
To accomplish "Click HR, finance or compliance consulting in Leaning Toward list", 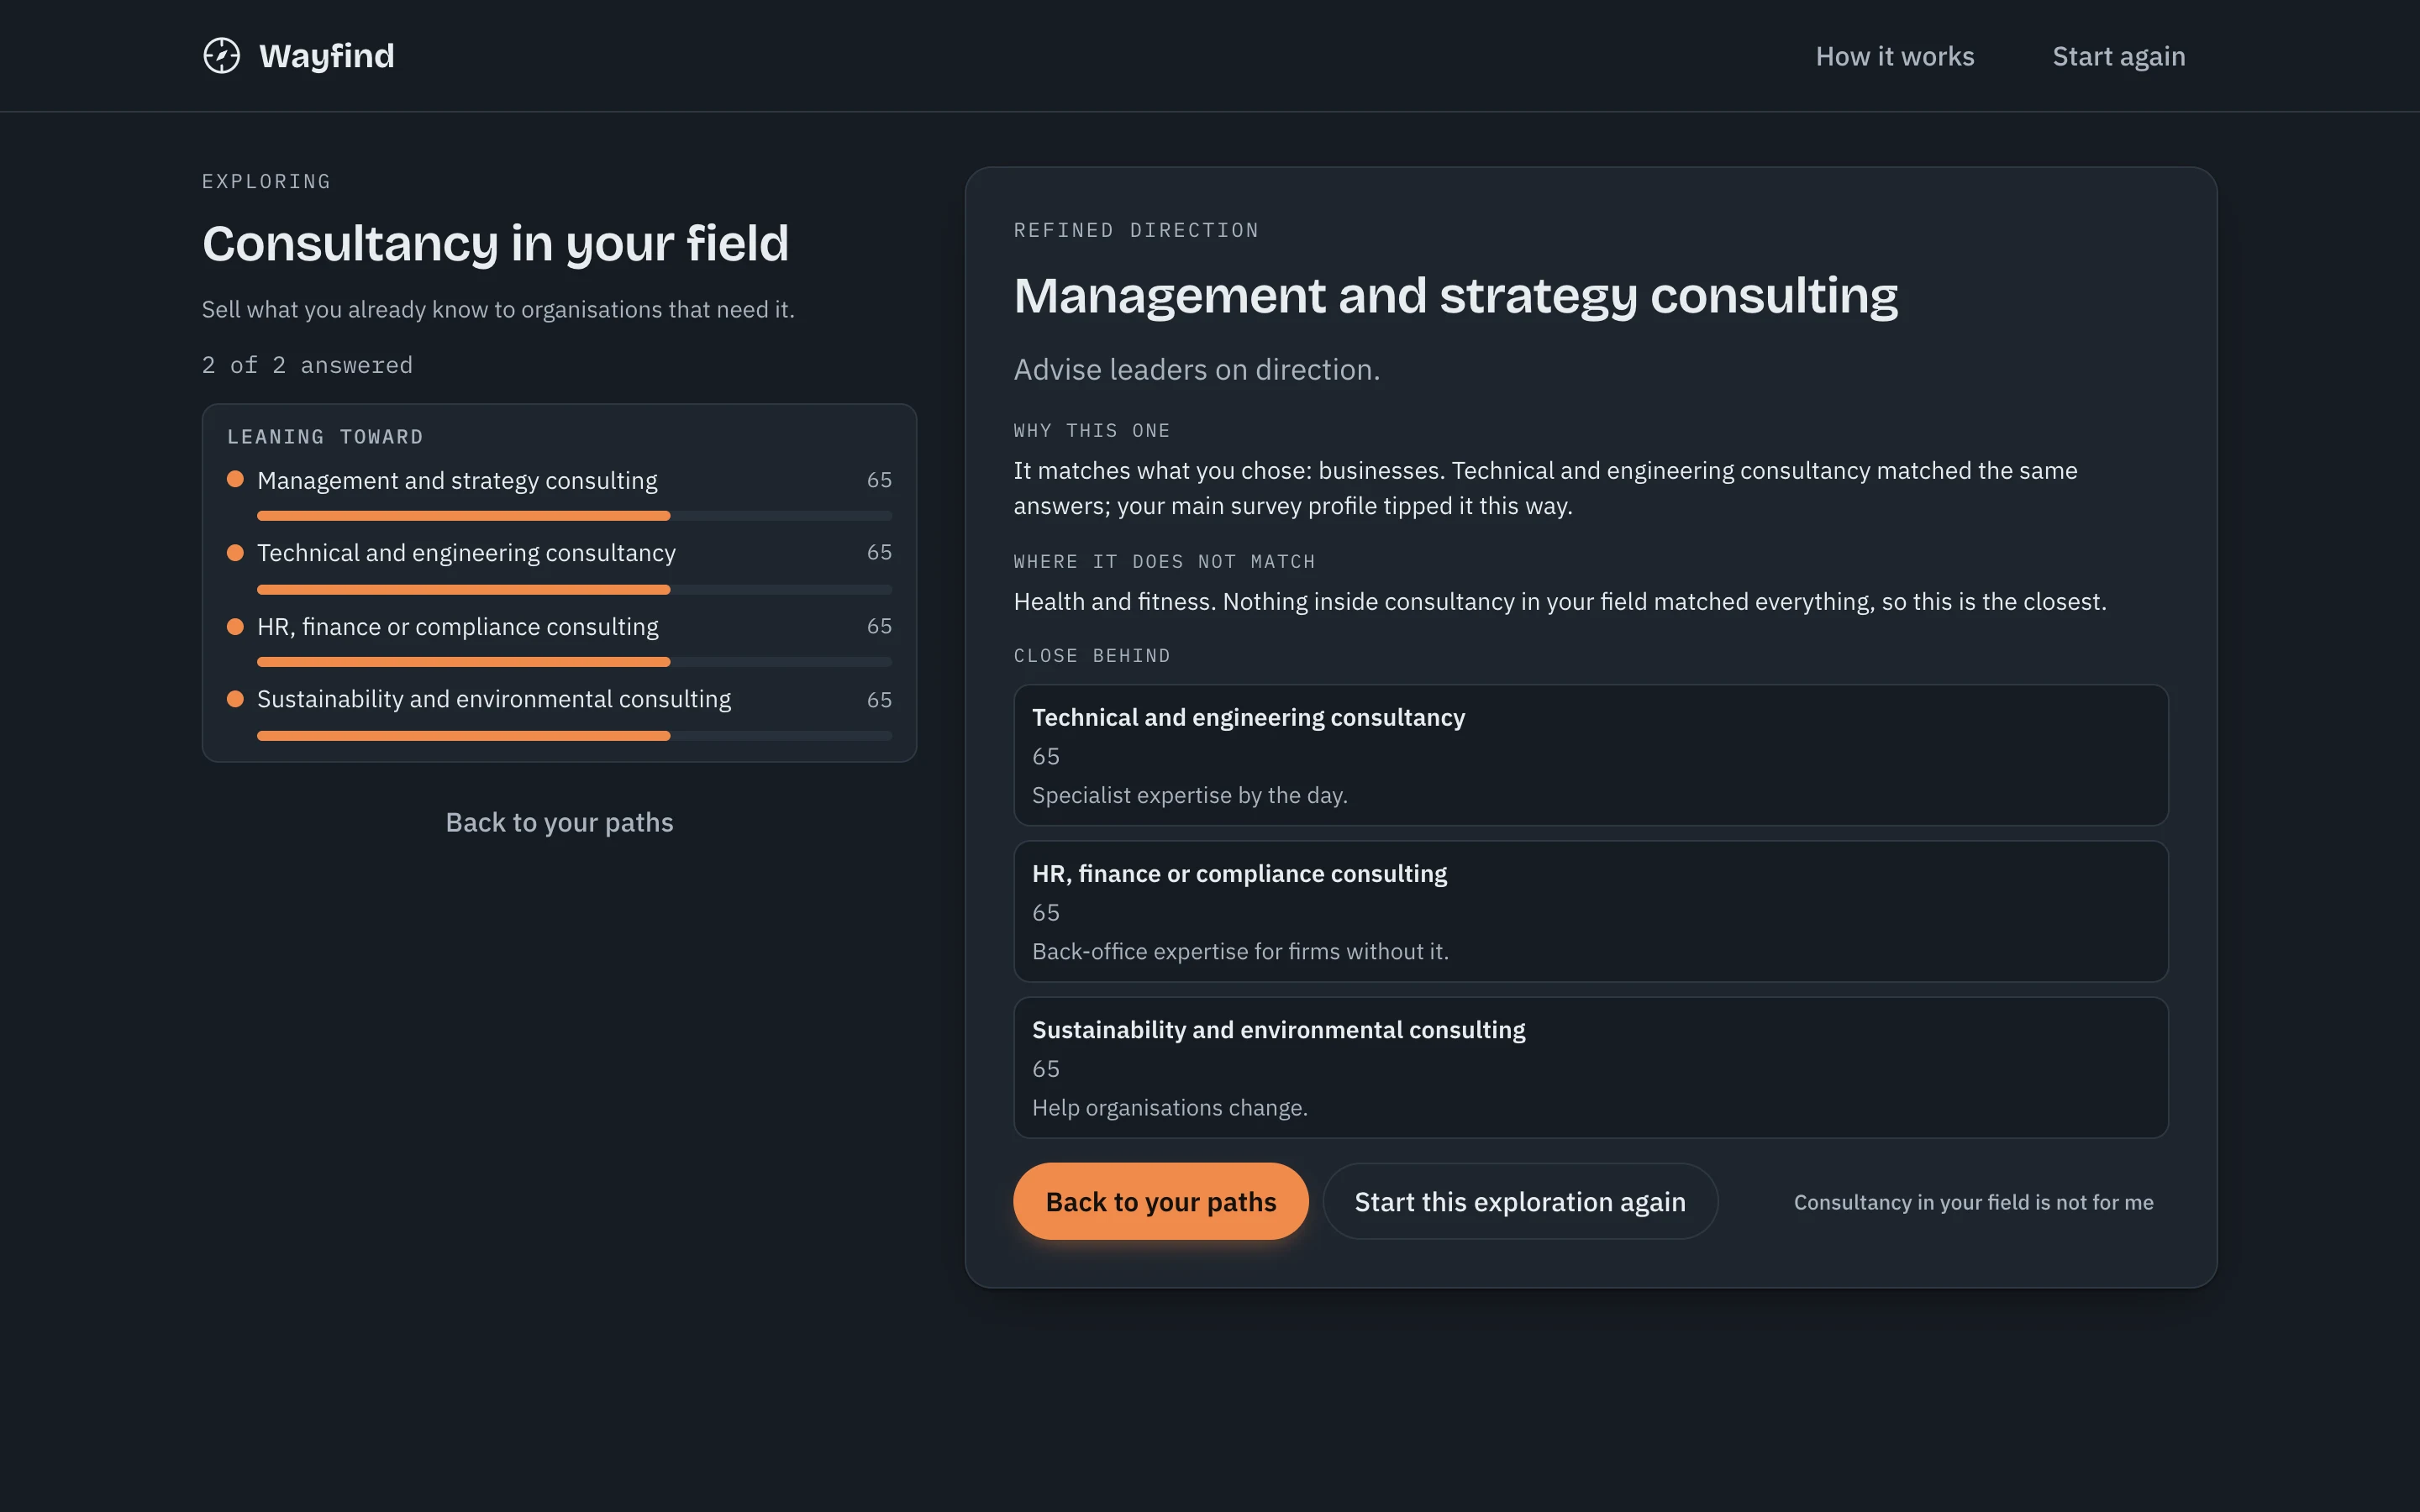I will 458,627.
